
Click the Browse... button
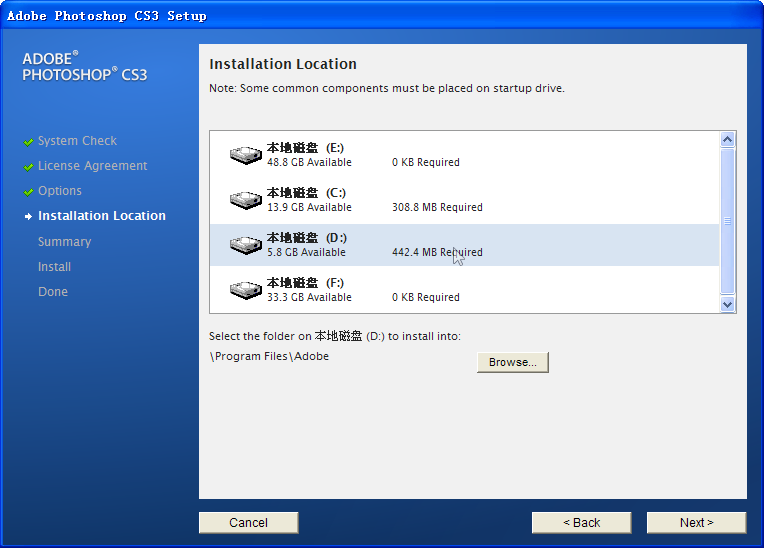pyautogui.click(x=513, y=362)
